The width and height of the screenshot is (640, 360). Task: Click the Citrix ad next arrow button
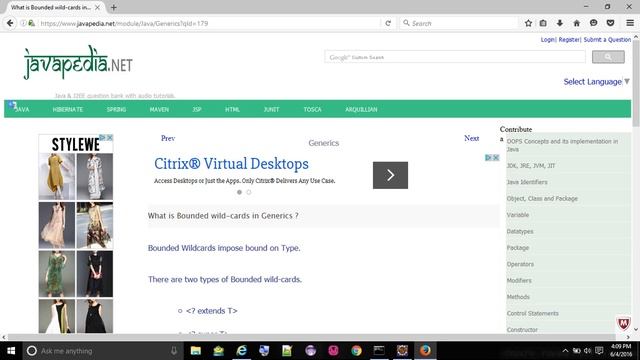390,175
